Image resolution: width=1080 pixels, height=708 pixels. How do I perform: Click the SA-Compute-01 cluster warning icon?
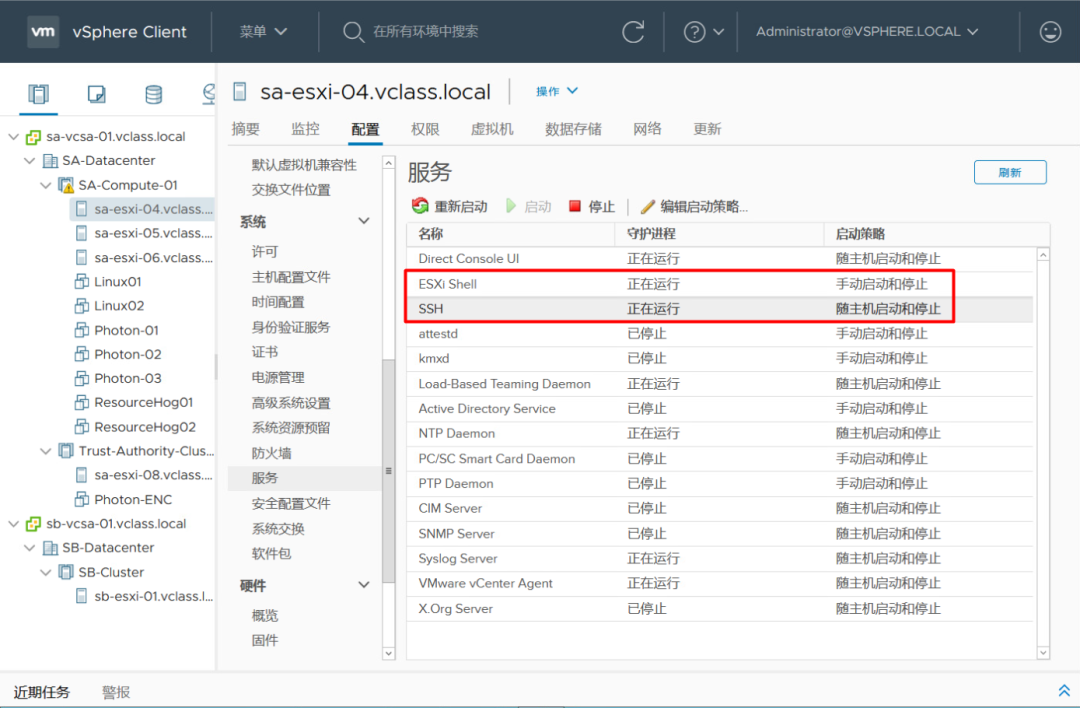coord(66,185)
